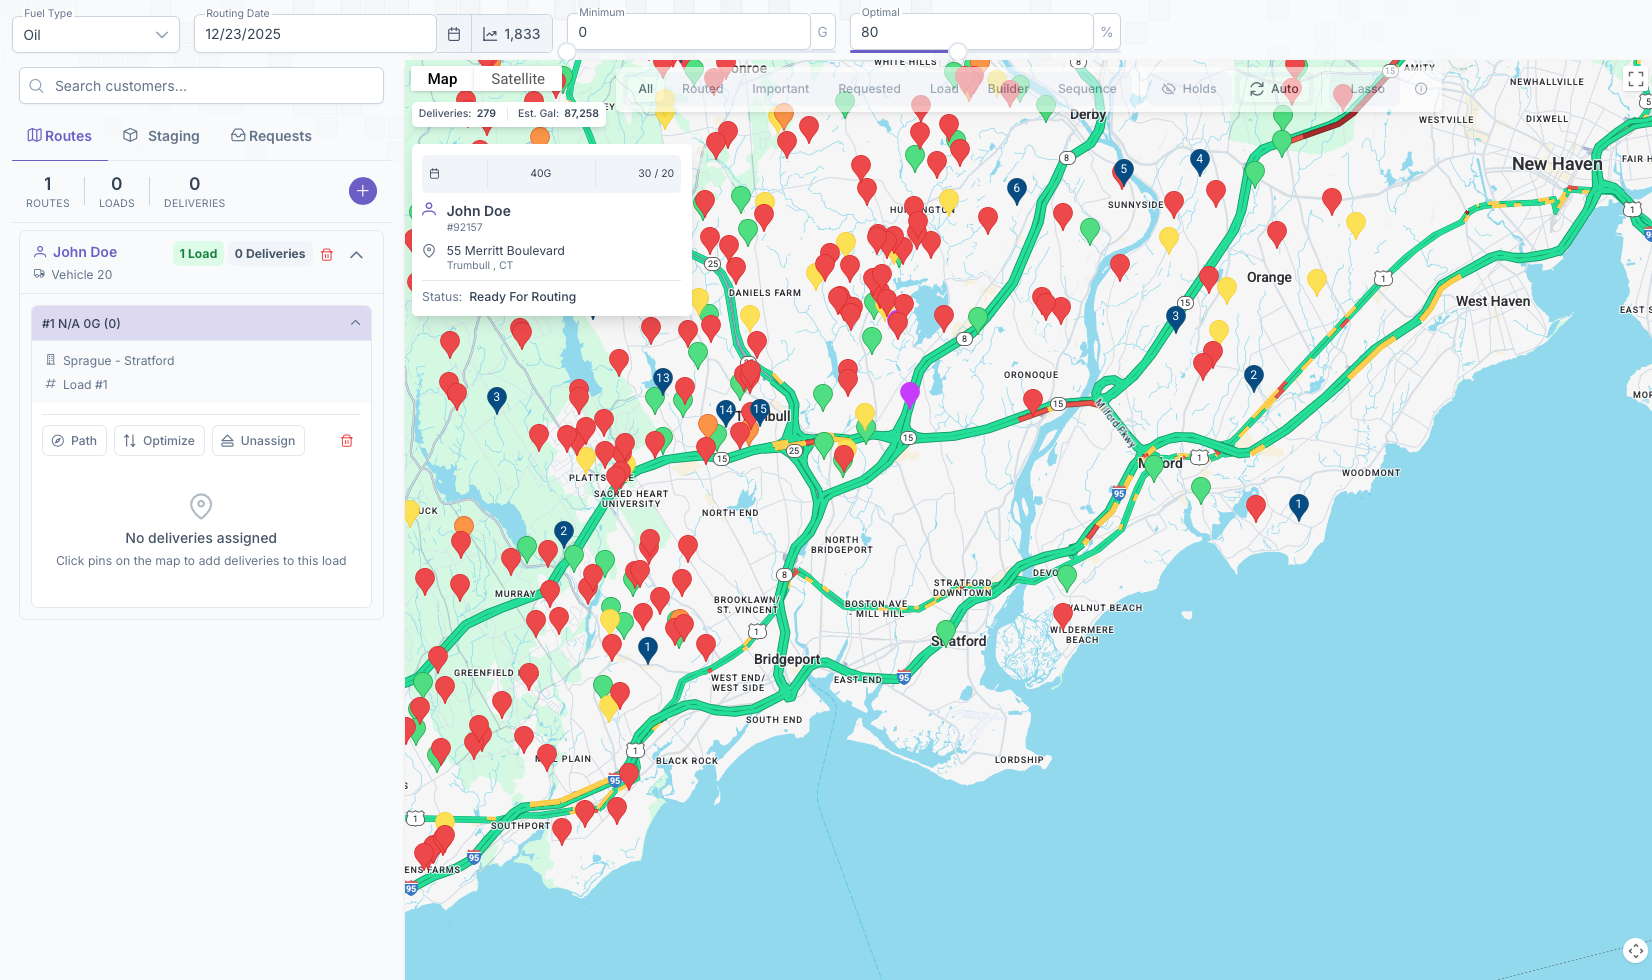This screenshot has width=1652, height=980.
Task: Enter fullscreen map view
Action: 1635,78
